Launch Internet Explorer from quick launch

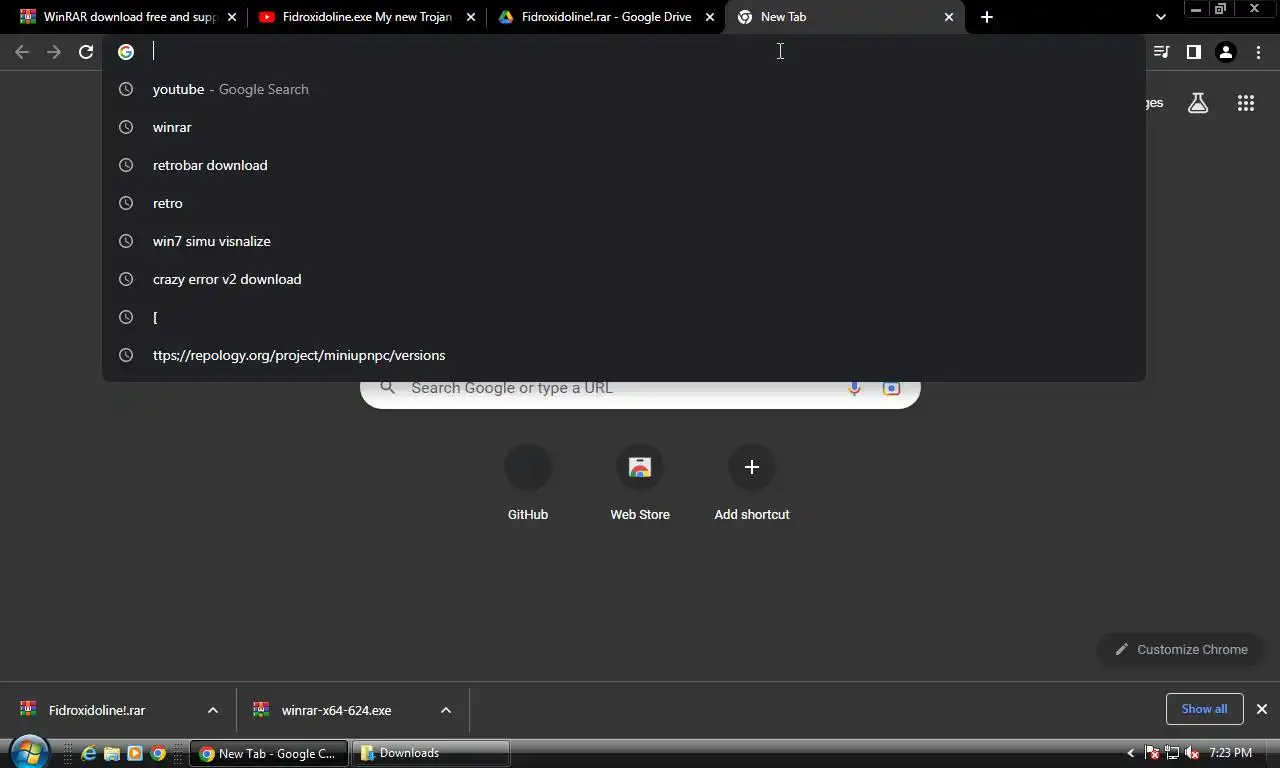[x=89, y=753]
